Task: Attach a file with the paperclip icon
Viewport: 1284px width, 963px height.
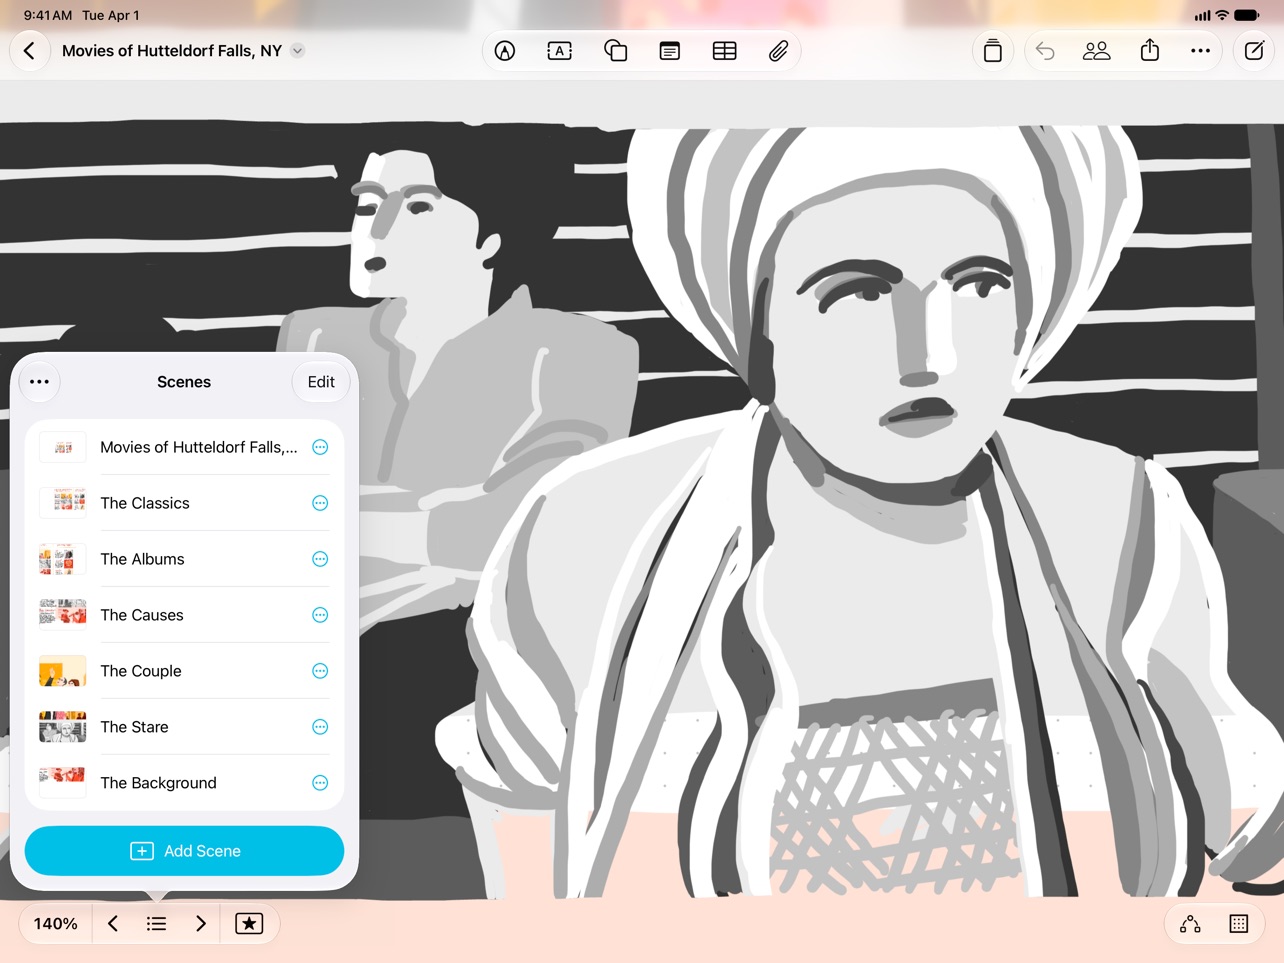Action: [778, 51]
